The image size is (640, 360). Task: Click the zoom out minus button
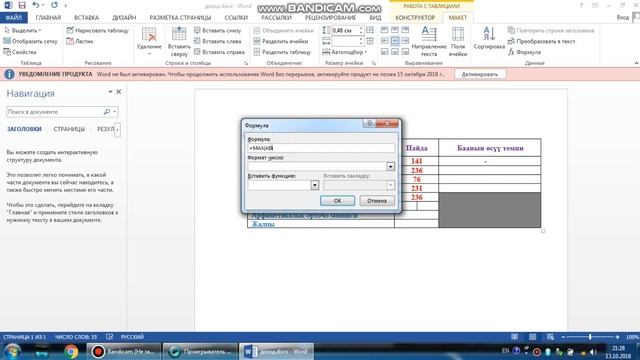click(563, 337)
